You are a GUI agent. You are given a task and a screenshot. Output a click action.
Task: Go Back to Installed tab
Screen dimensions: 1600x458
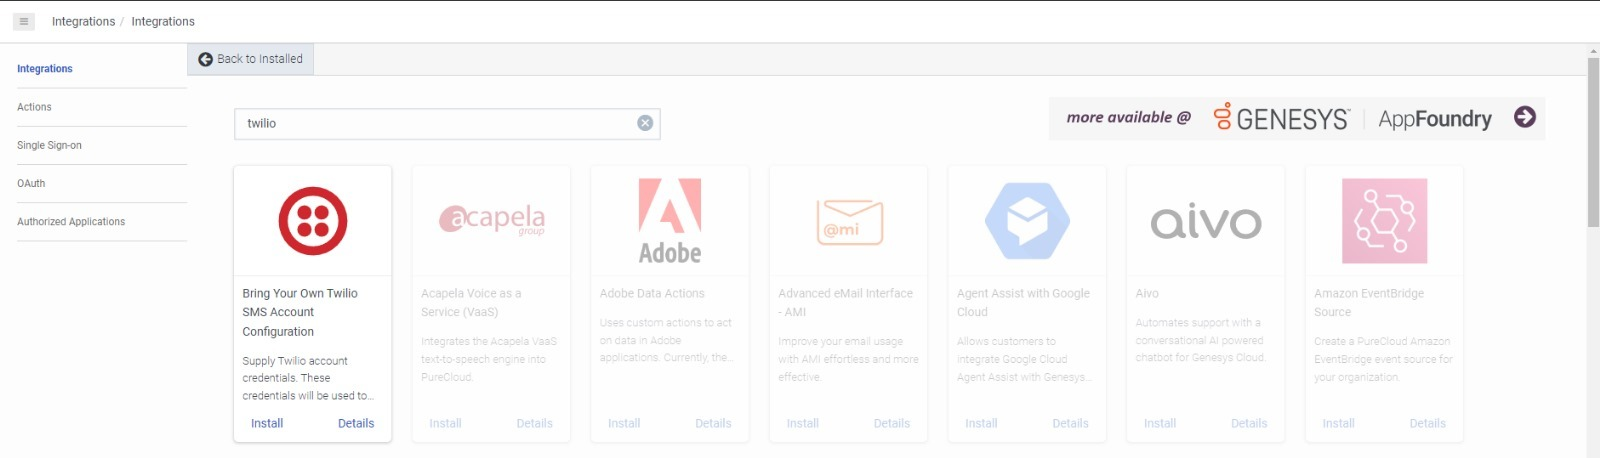point(251,59)
